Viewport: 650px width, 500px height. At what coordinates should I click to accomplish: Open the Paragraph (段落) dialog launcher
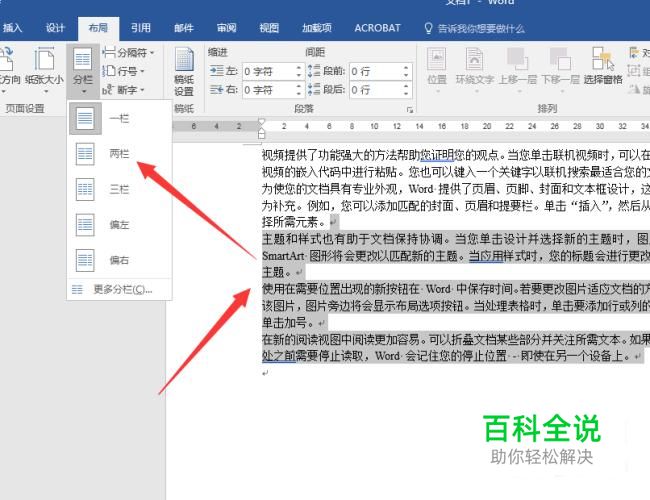pos(410,109)
